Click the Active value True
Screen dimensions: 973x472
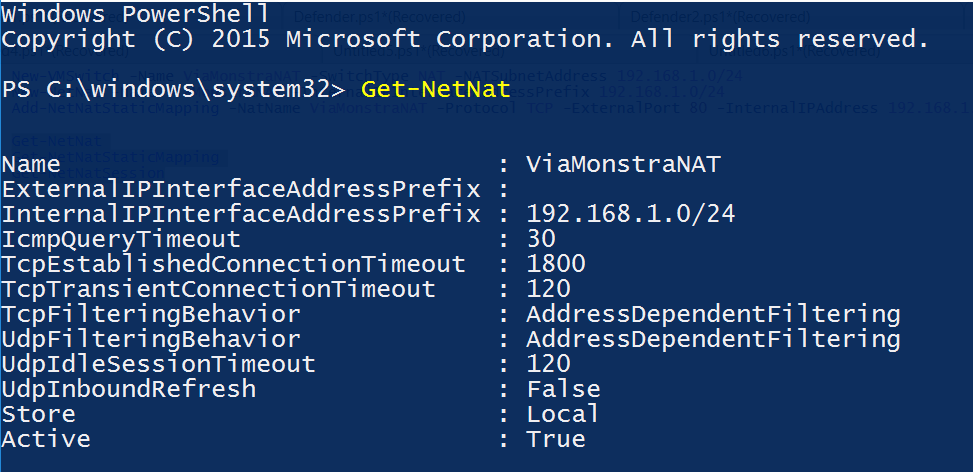[556, 439]
